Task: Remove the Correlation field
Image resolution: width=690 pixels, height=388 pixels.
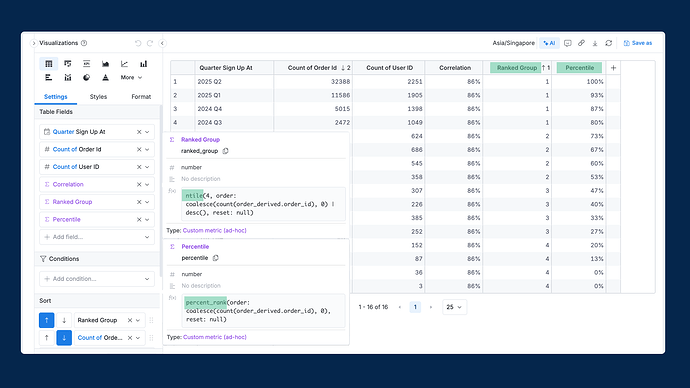Action: [x=139, y=184]
